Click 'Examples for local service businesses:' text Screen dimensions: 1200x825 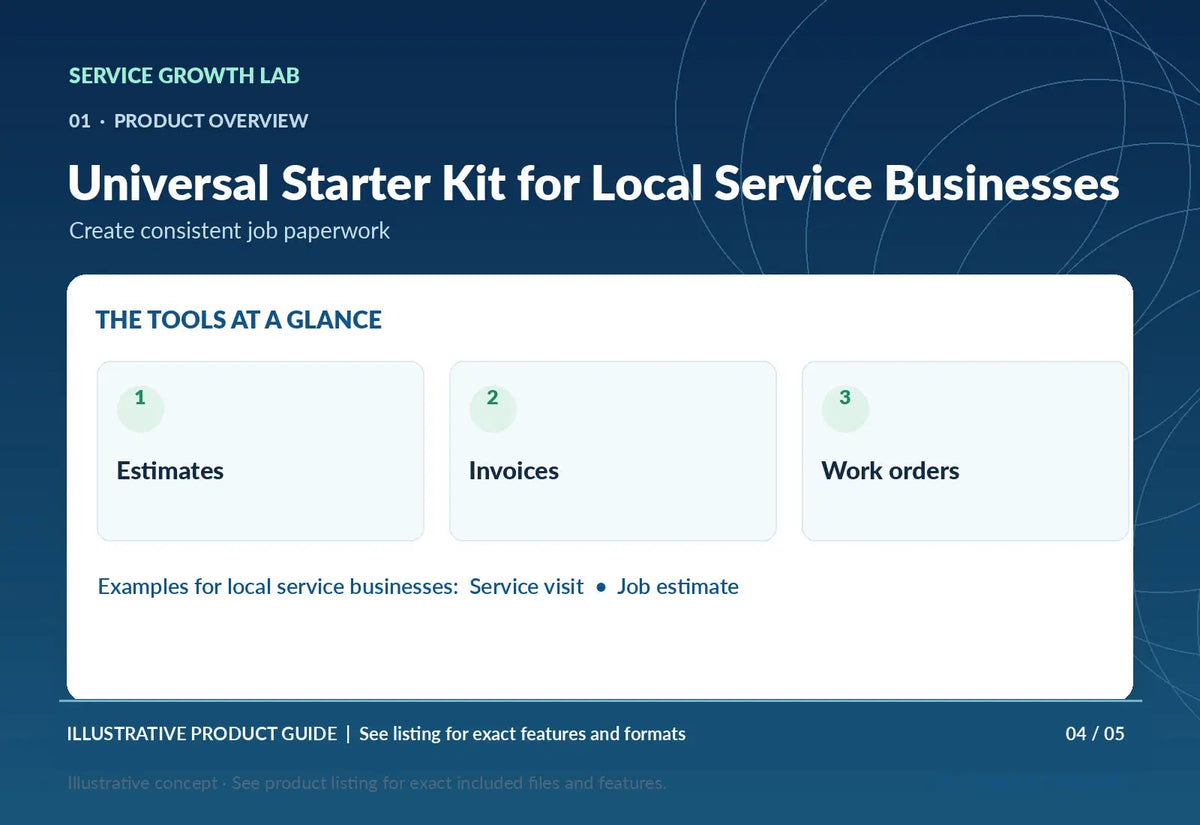(278, 587)
